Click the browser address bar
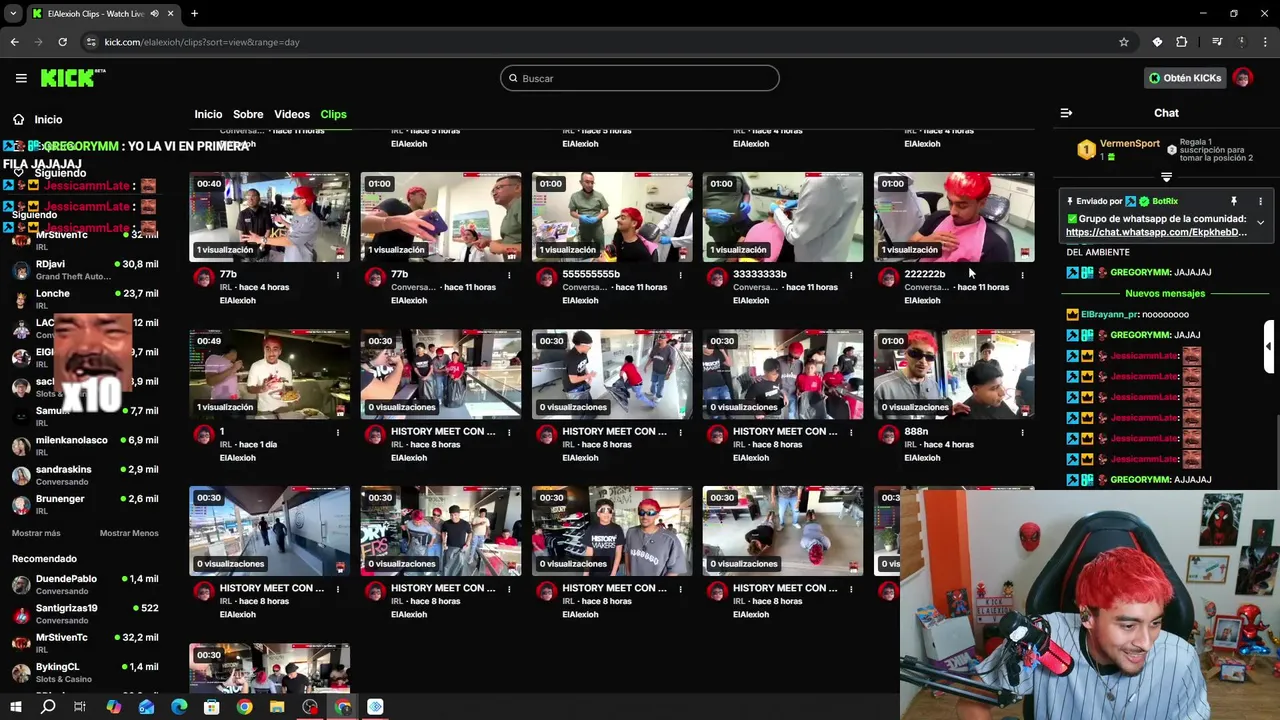The height and width of the screenshot is (720, 1280). 600,42
